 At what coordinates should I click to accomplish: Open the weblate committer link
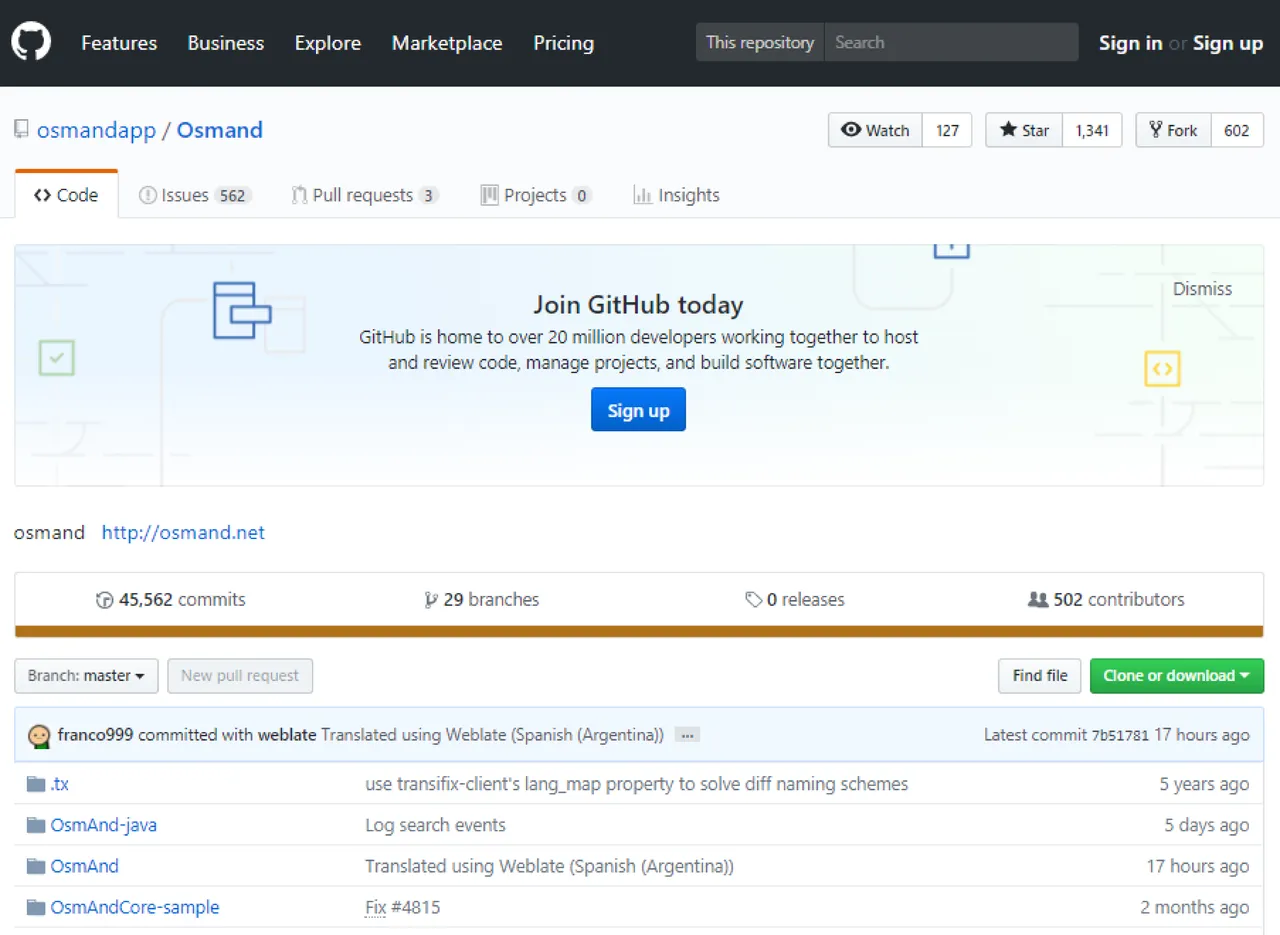tap(287, 735)
